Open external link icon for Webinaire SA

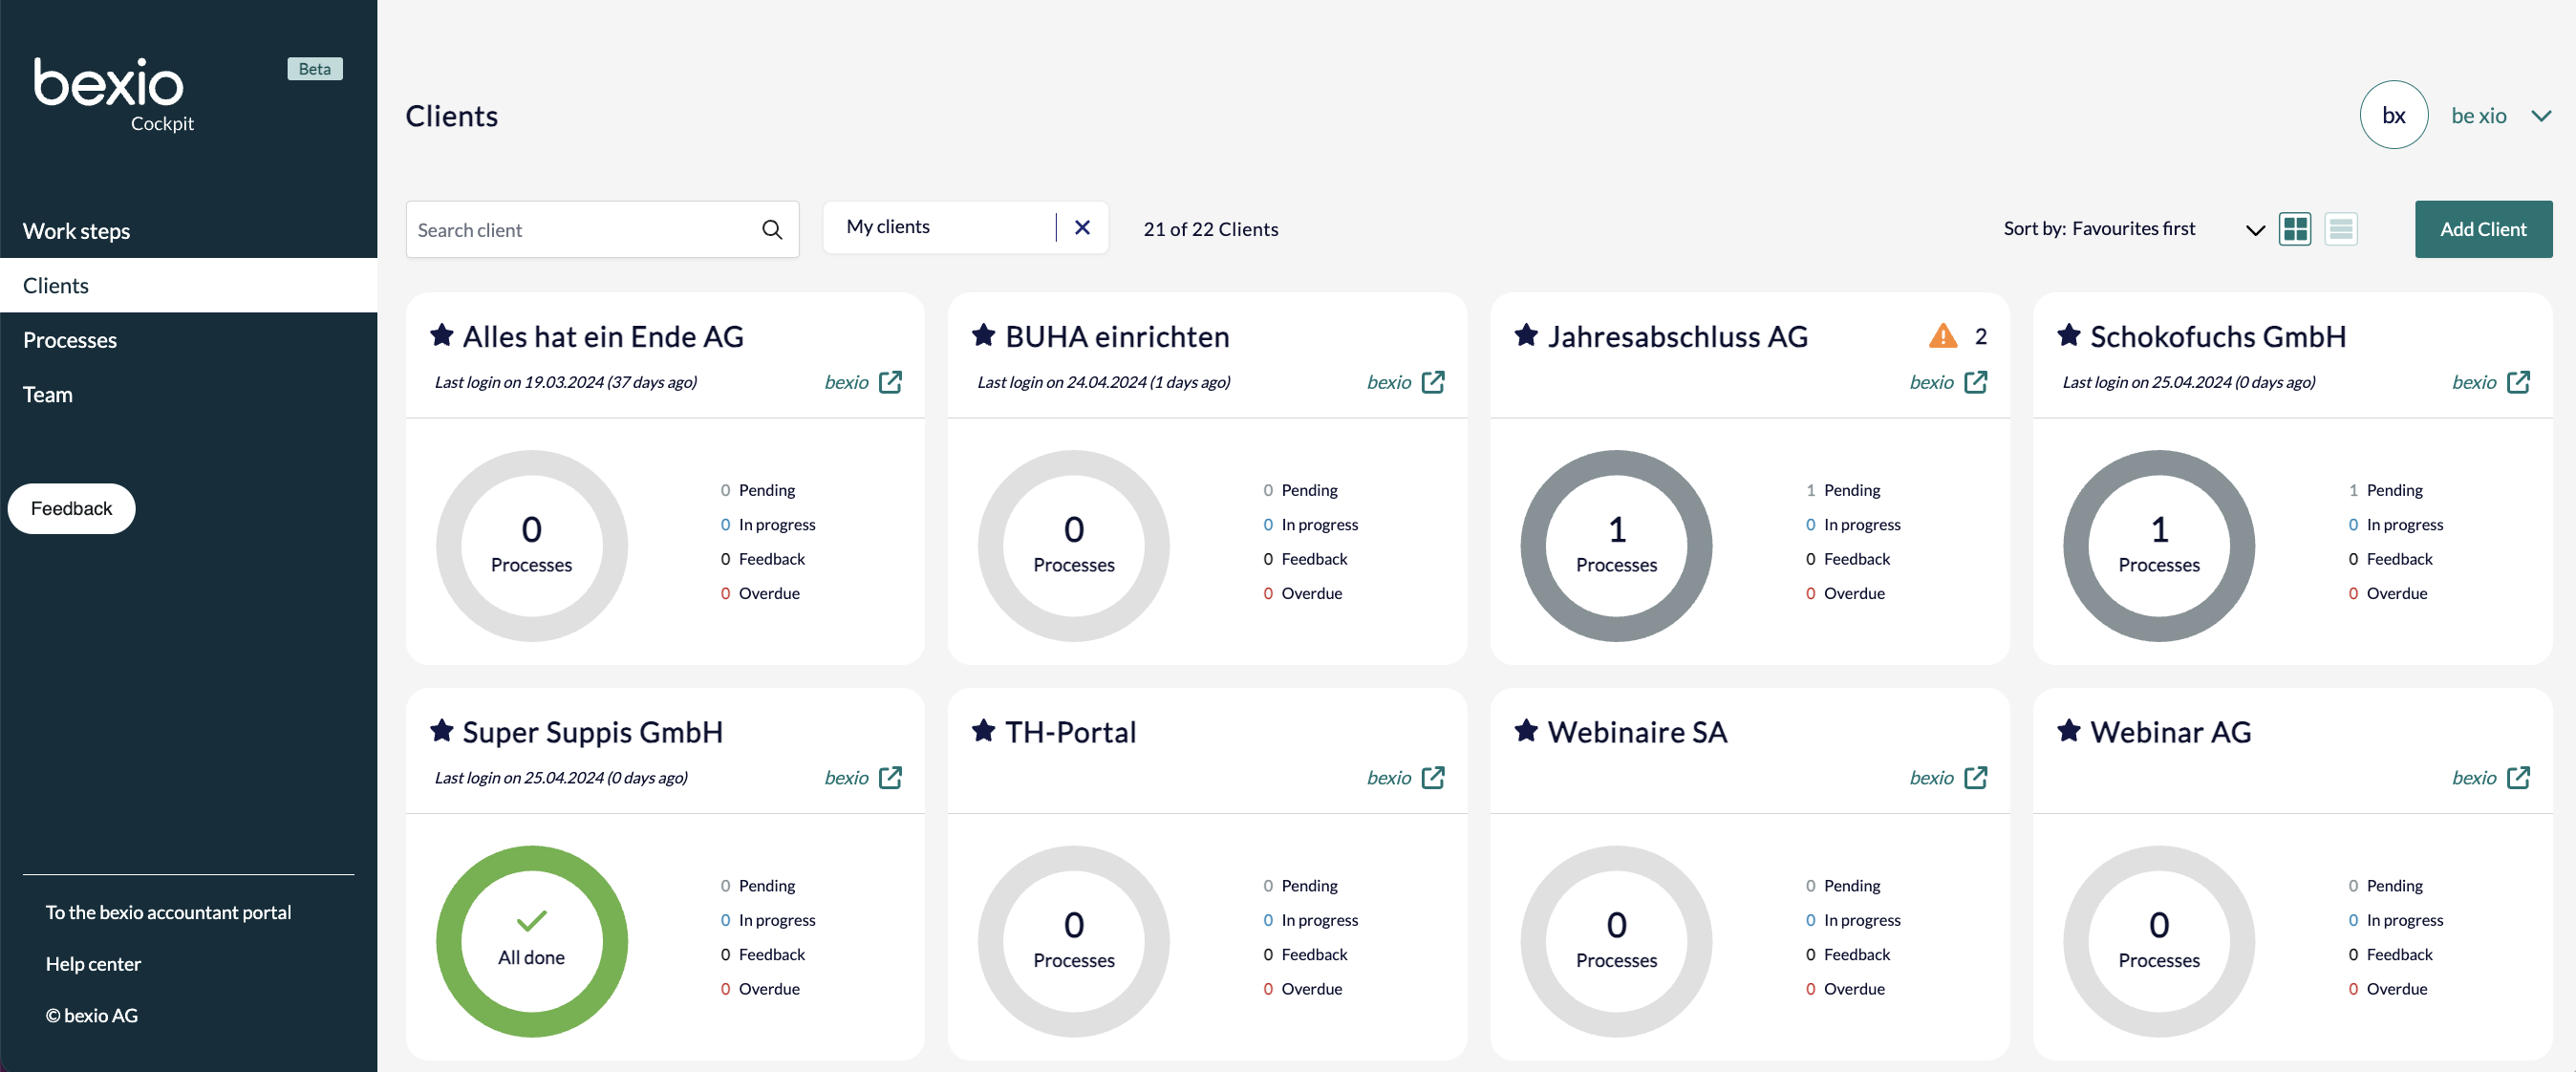point(1975,778)
